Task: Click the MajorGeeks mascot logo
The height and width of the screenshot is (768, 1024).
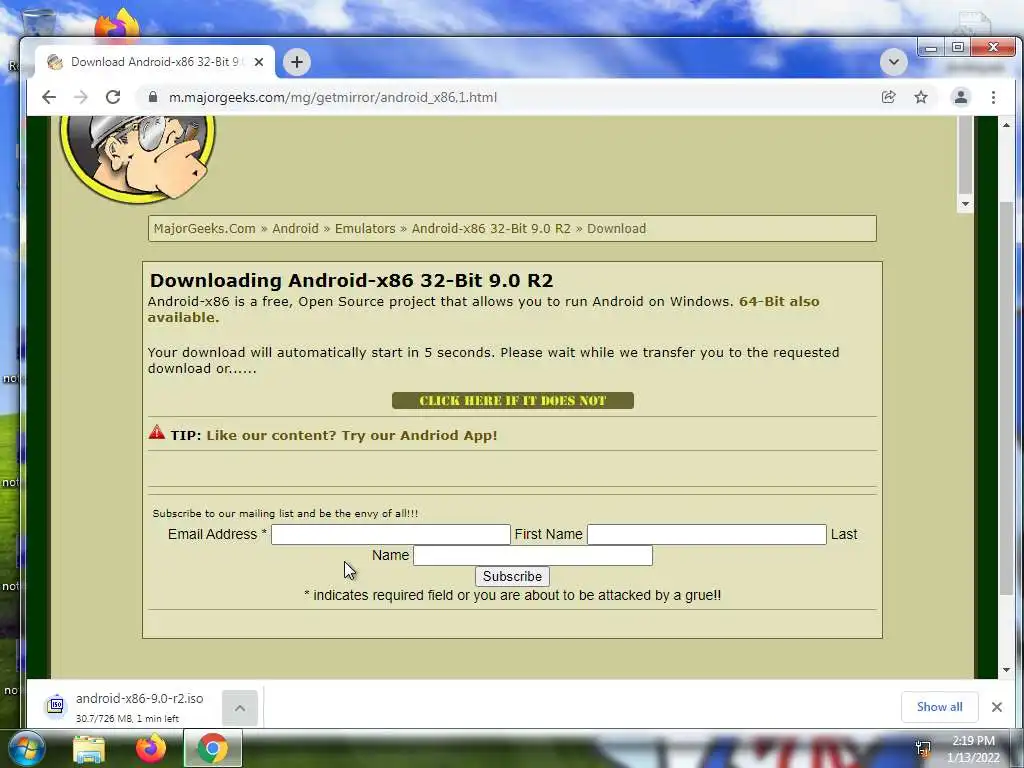Action: tap(137, 158)
